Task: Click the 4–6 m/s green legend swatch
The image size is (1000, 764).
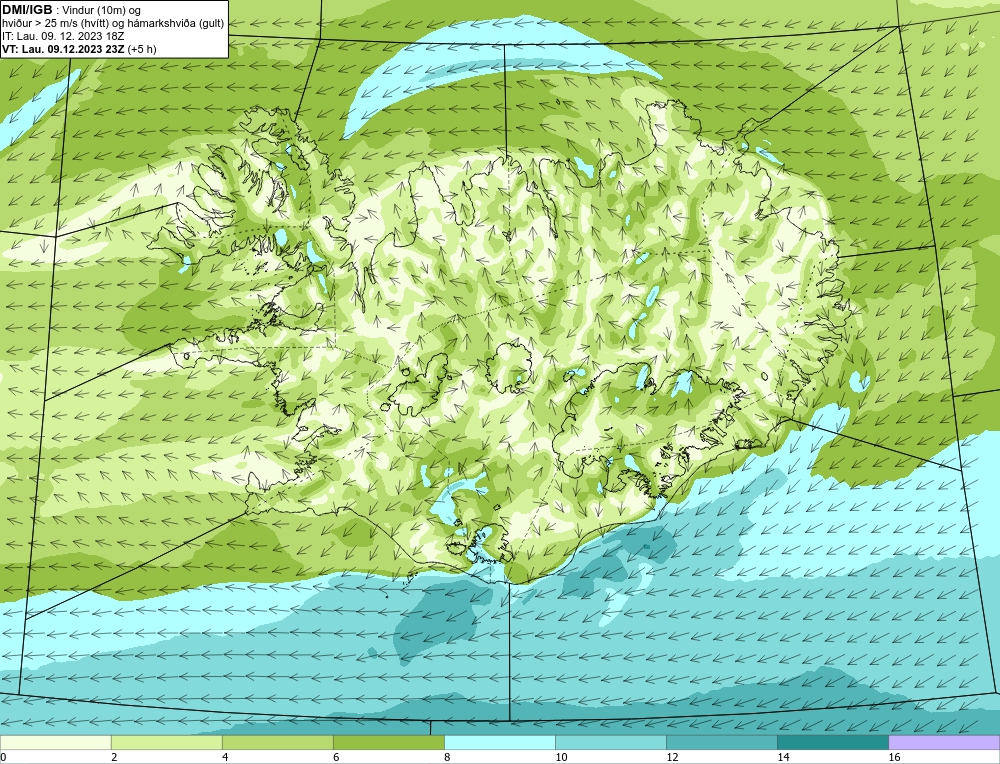Action: pos(277,742)
